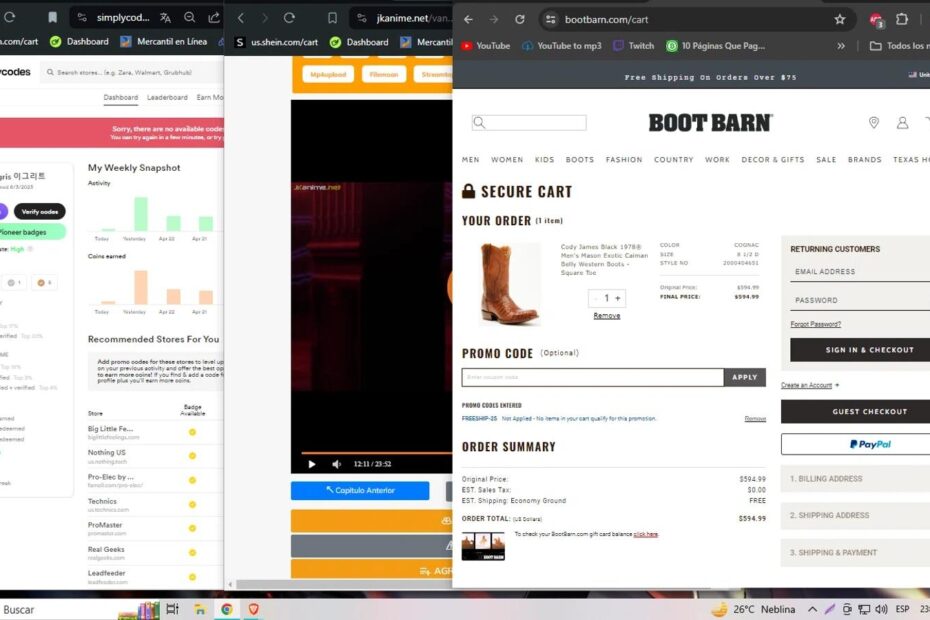Click the zoom magnifier icon in the simplycodes address bar
This screenshot has width=930, height=620.
pos(189,18)
